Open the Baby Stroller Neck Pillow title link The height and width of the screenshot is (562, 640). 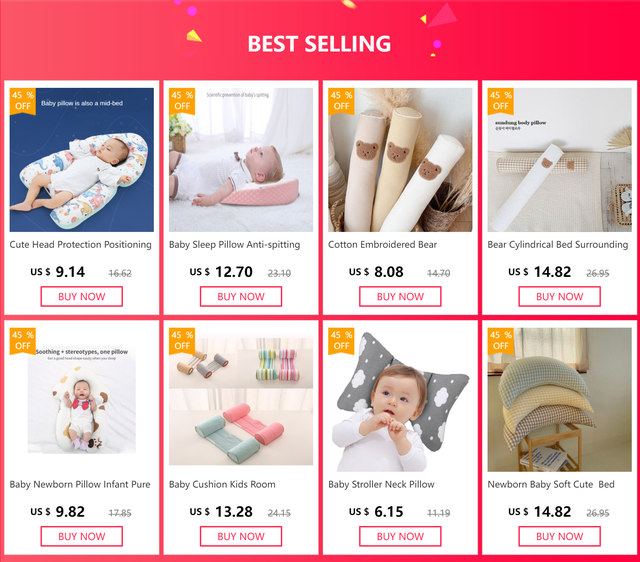381,484
